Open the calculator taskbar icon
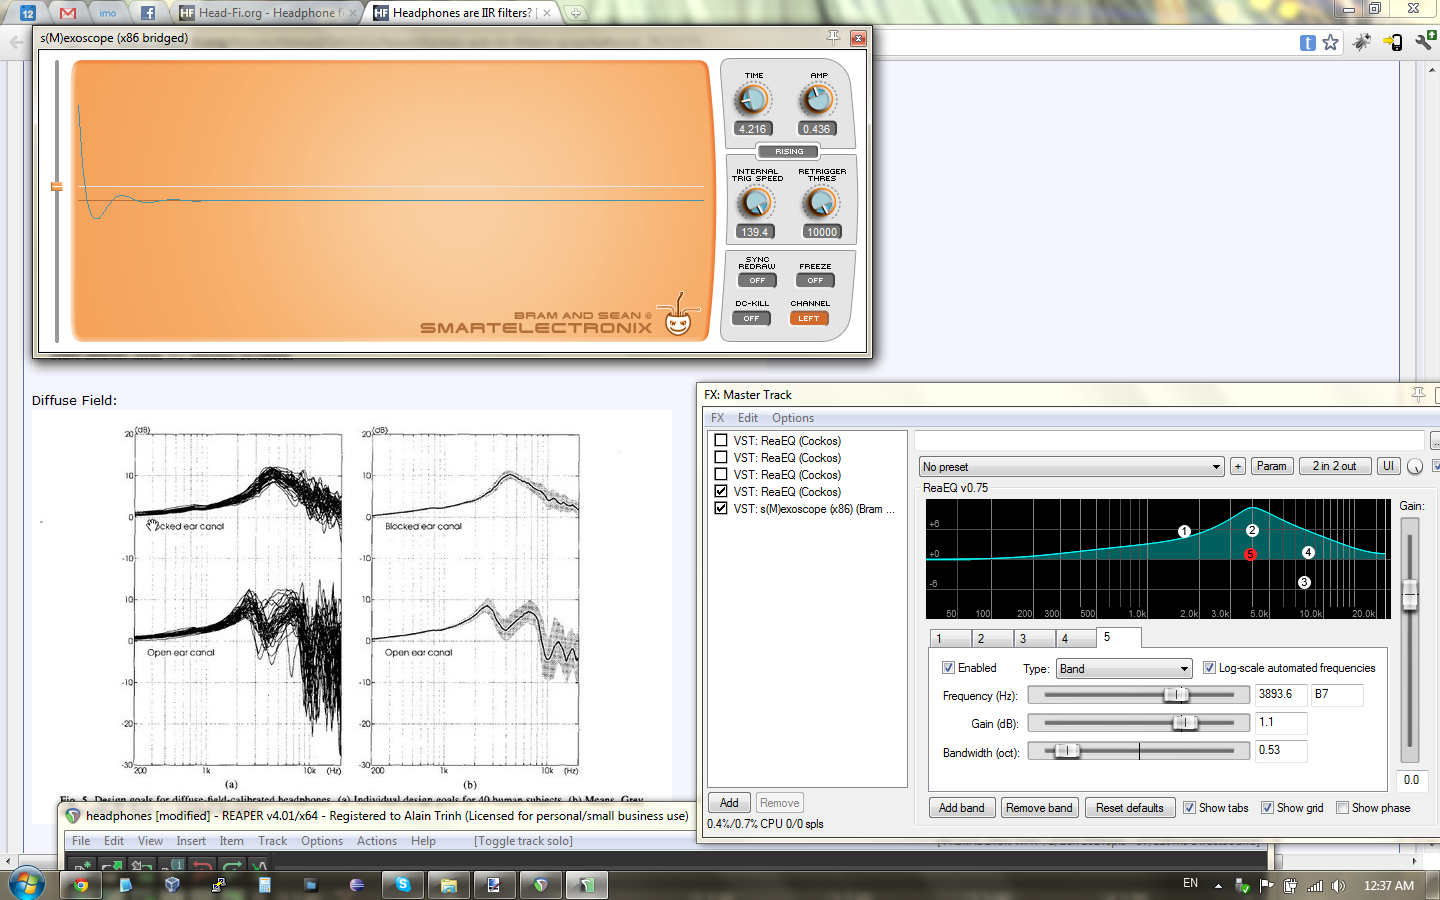The image size is (1440, 900). pos(264,885)
